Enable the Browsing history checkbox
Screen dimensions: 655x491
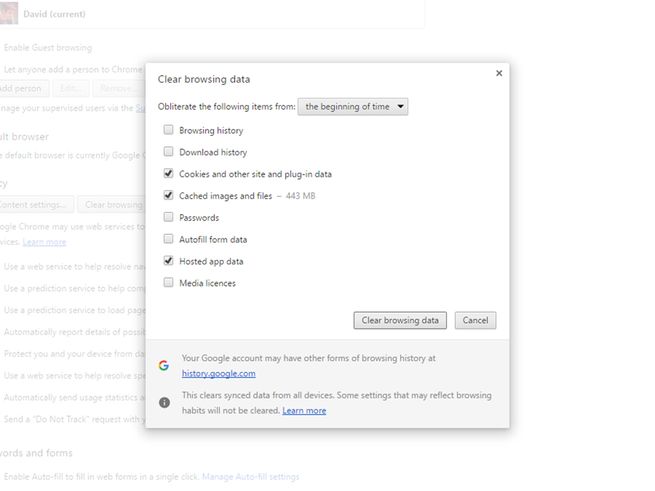pos(168,130)
